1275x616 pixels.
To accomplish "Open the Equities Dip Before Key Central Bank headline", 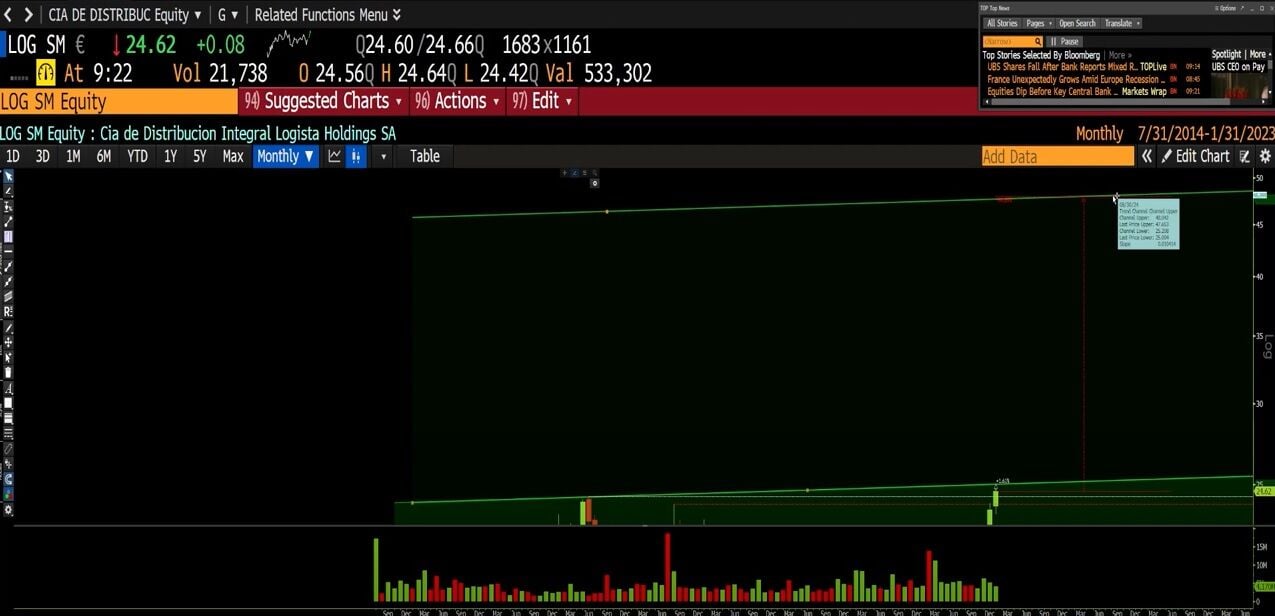I will coord(1053,92).
